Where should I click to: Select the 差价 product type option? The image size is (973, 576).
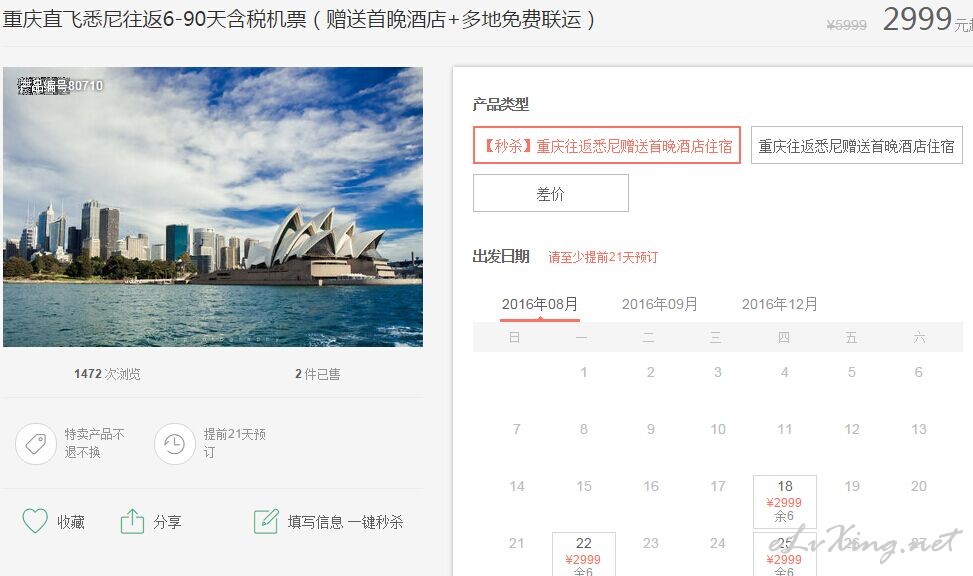[x=550, y=193]
